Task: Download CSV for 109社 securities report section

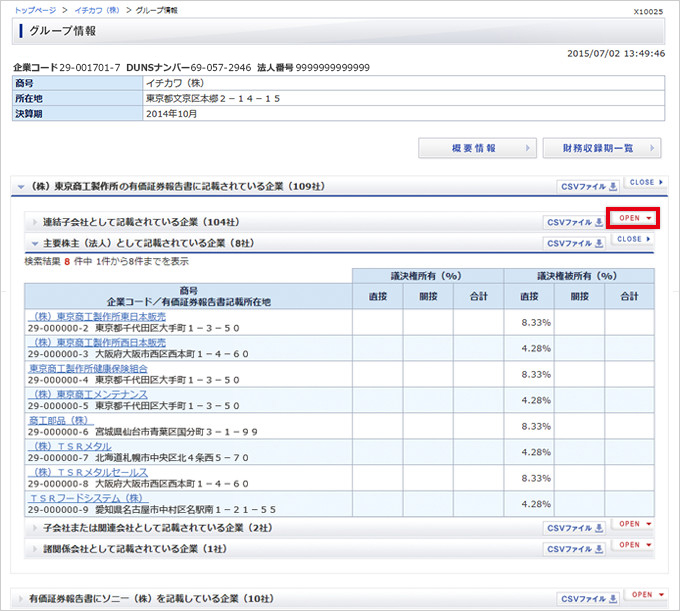Action: click(588, 187)
